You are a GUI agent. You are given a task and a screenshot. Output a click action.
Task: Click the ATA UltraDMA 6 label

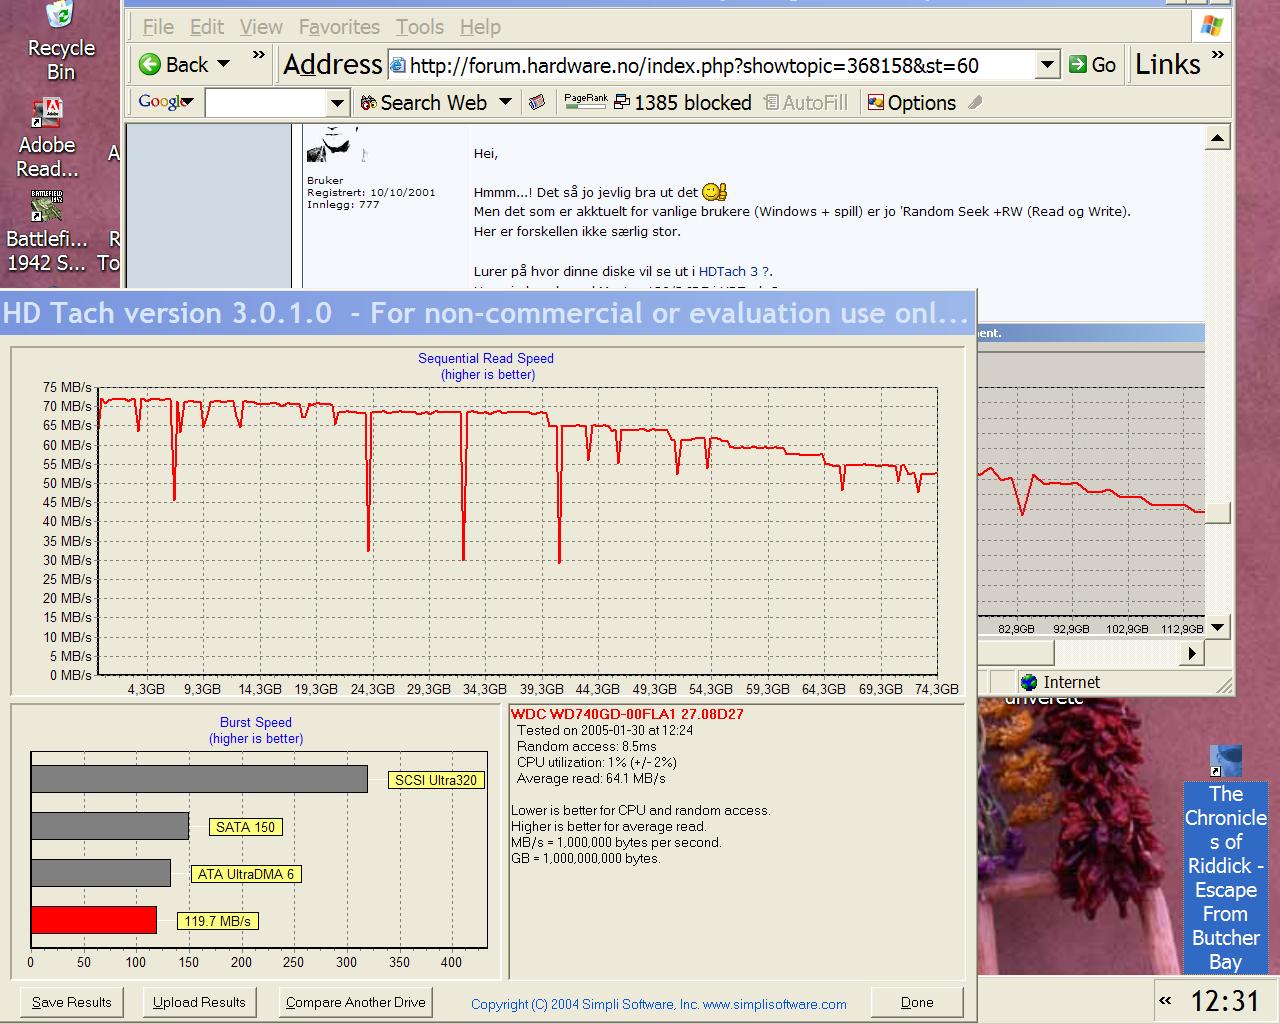coord(246,874)
